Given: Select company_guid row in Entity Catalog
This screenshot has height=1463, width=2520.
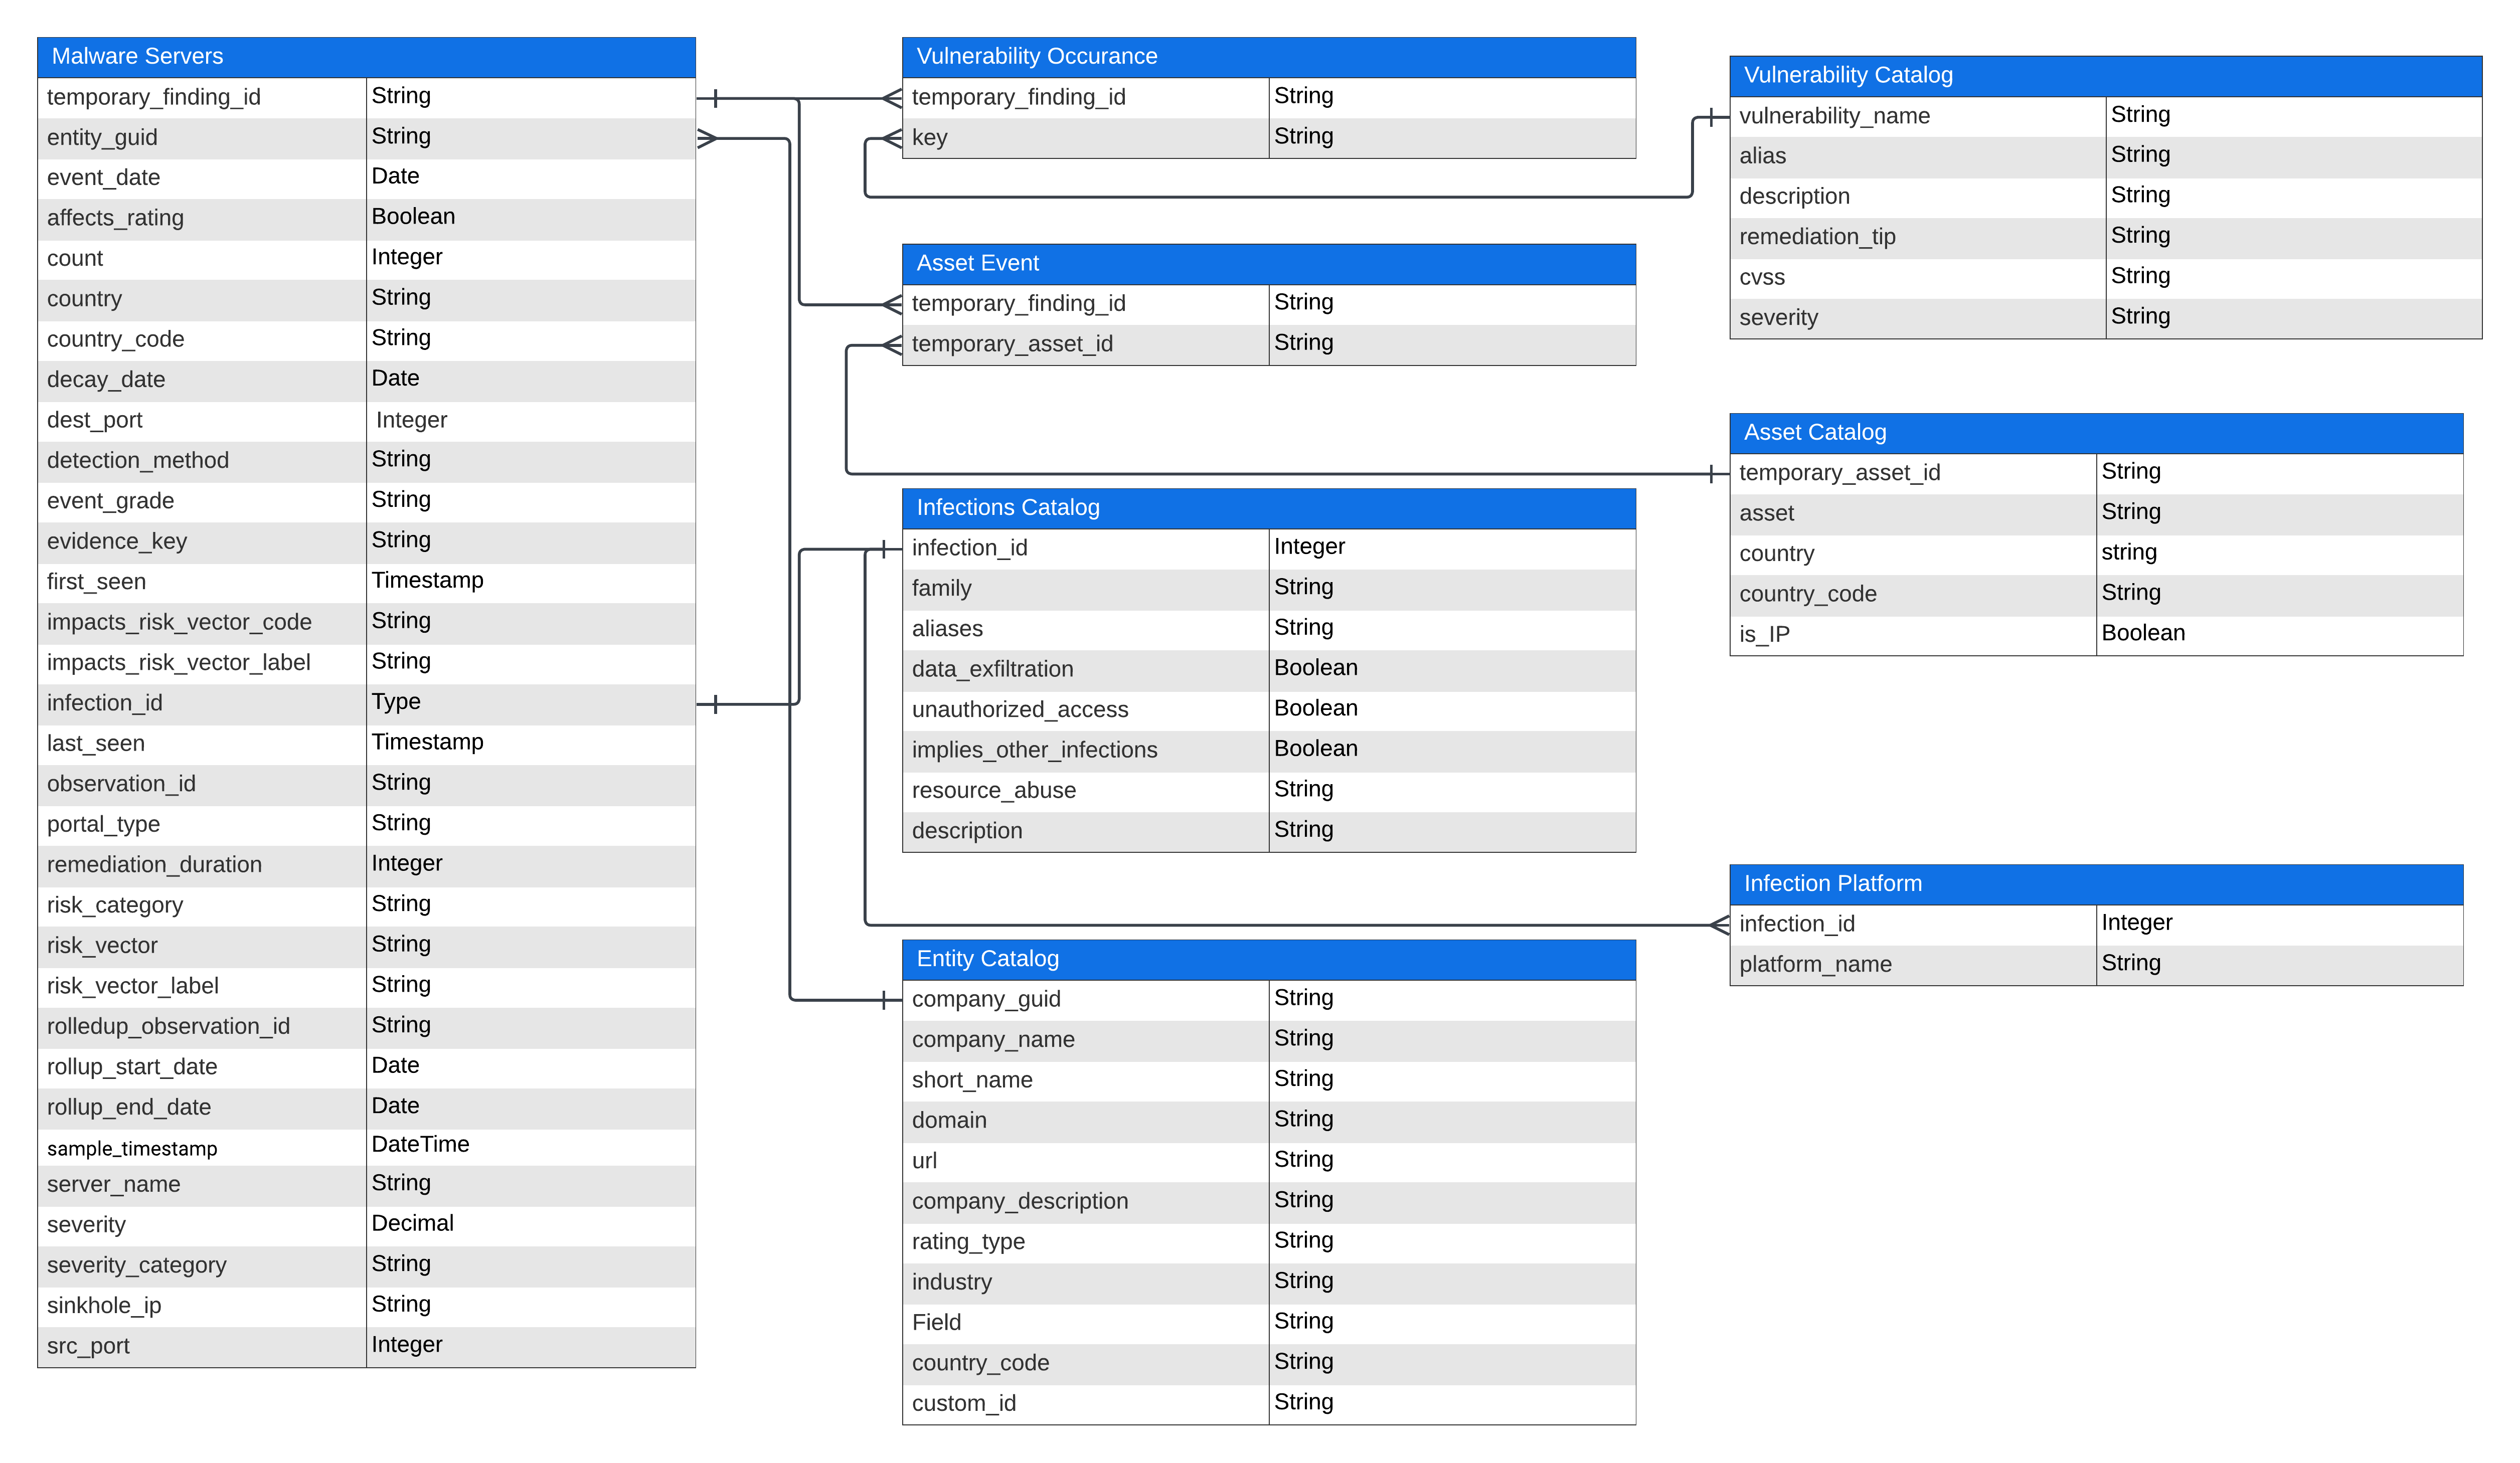Looking at the screenshot, I should click(x=986, y=999).
